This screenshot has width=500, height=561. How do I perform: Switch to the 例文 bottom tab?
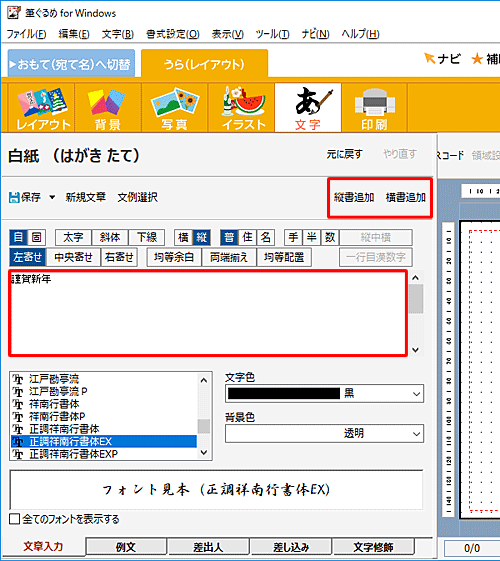point(126,547)
